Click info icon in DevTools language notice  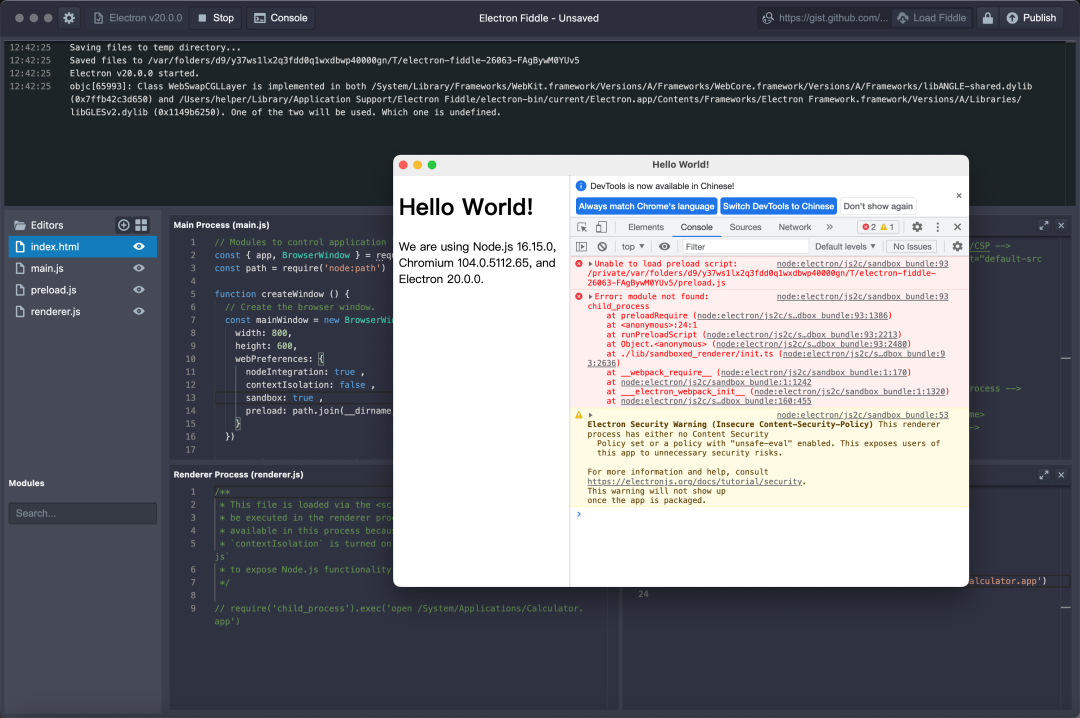(581, 186)
